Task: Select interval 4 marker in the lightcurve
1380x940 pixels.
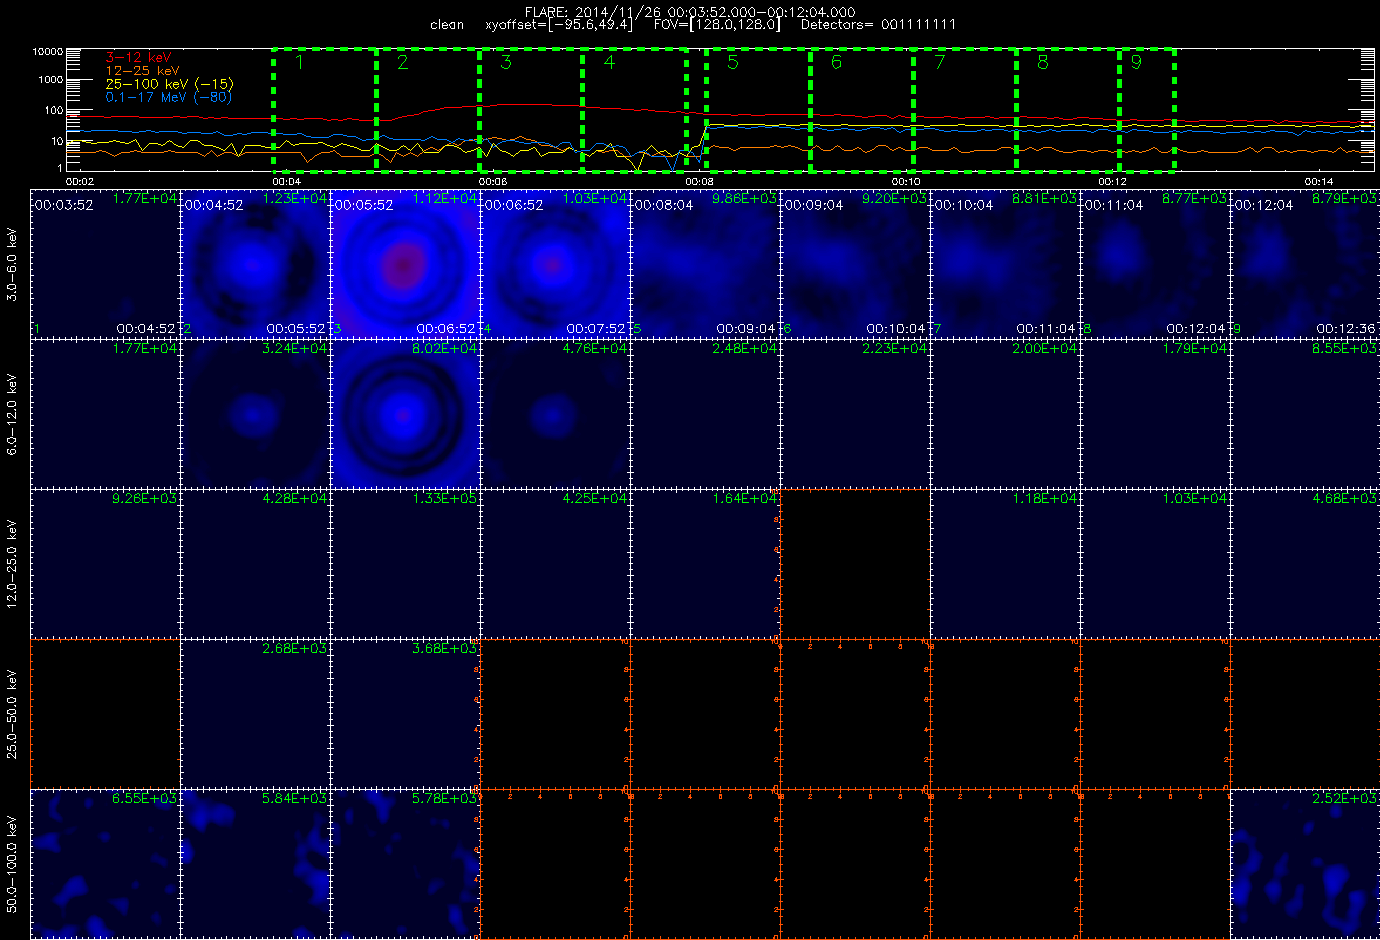Action: pos(609,62)
